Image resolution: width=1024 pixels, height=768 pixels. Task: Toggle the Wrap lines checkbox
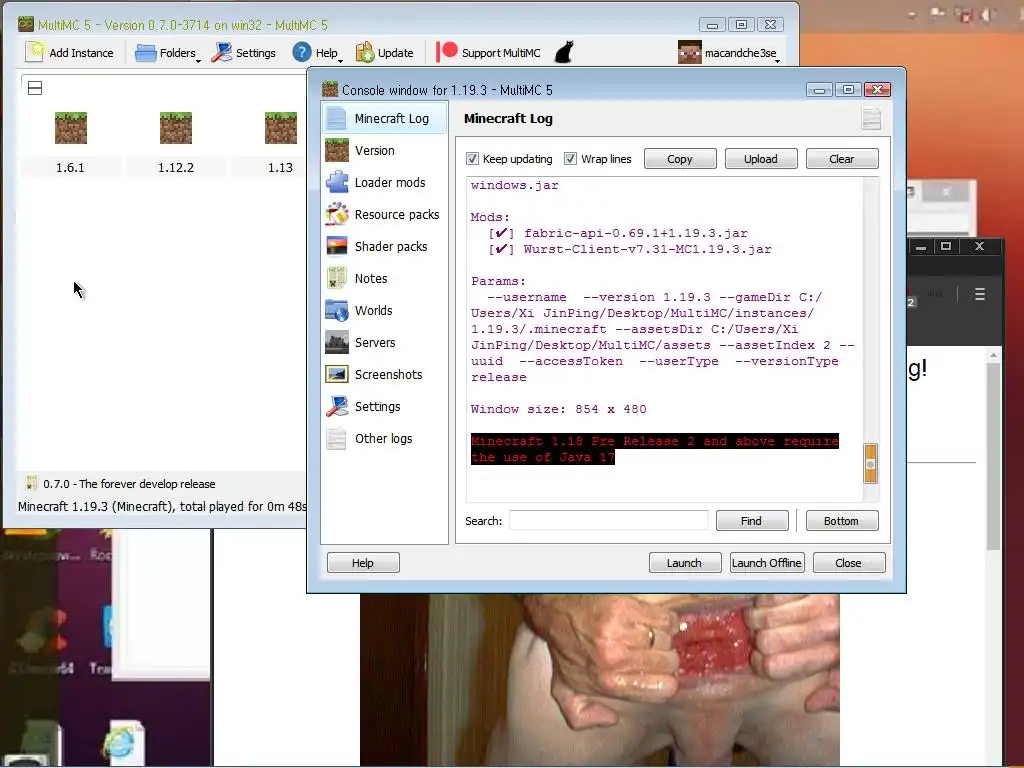tap(570, 159)
